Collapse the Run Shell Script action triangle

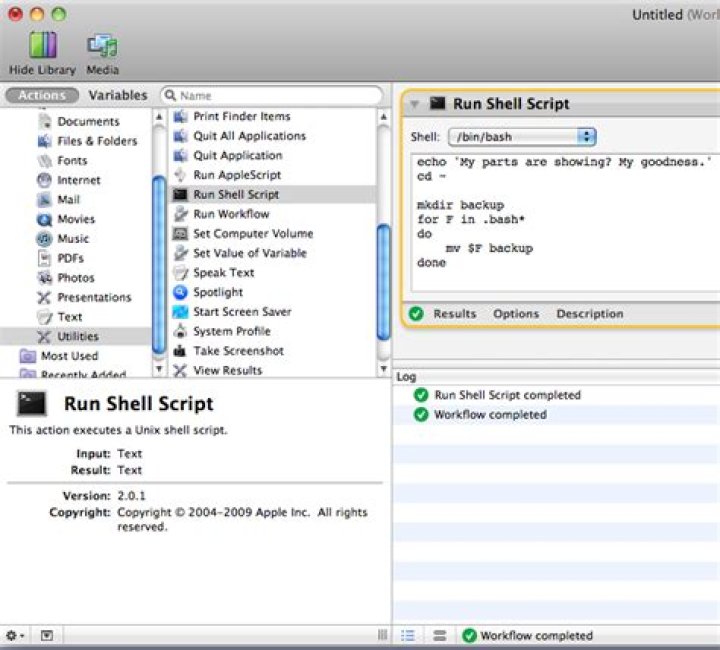click(x=414, y=104)
